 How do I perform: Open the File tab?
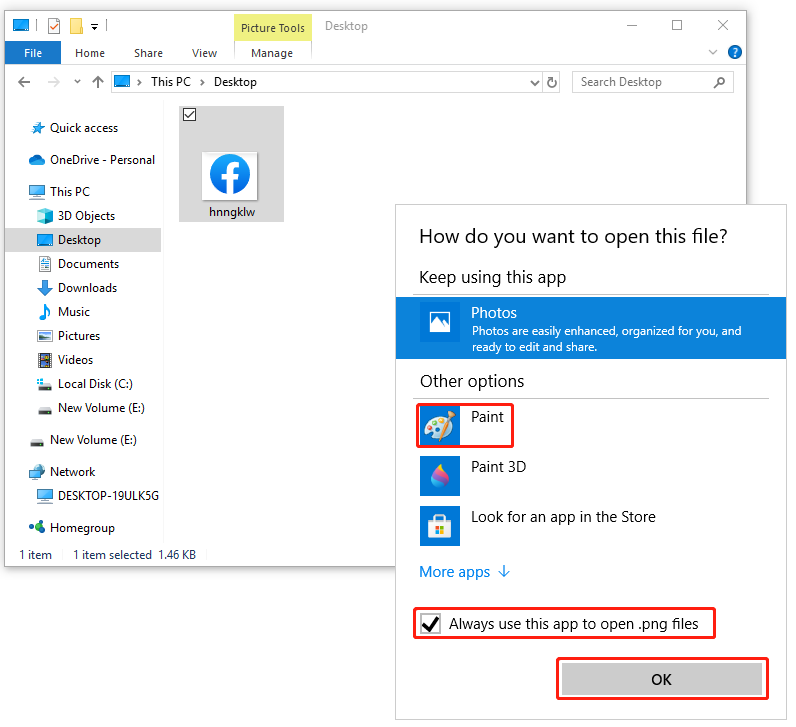click(x=33, y=53)
